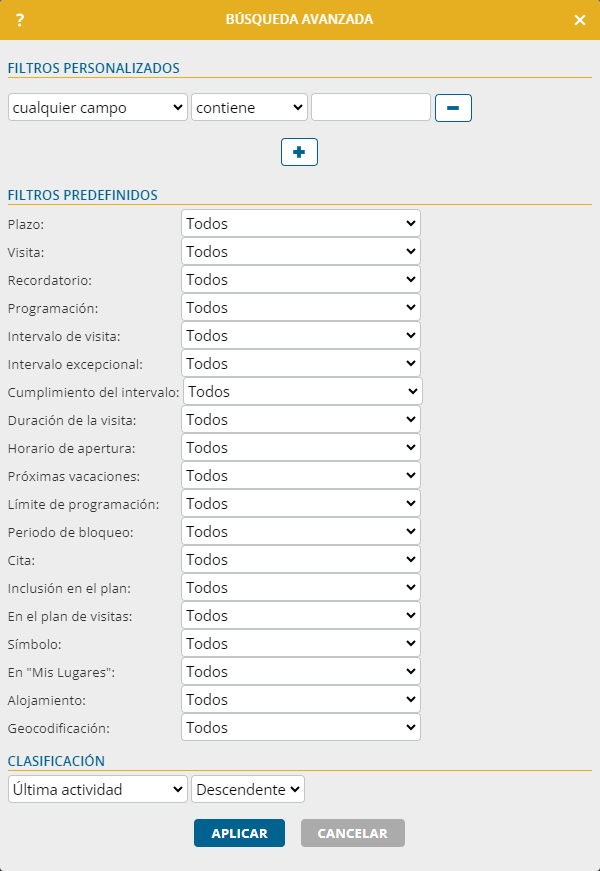This screenshot has width=600, height=871.
Task: Change the Descendente sort order dropdown
Action: tap(248, 789)
